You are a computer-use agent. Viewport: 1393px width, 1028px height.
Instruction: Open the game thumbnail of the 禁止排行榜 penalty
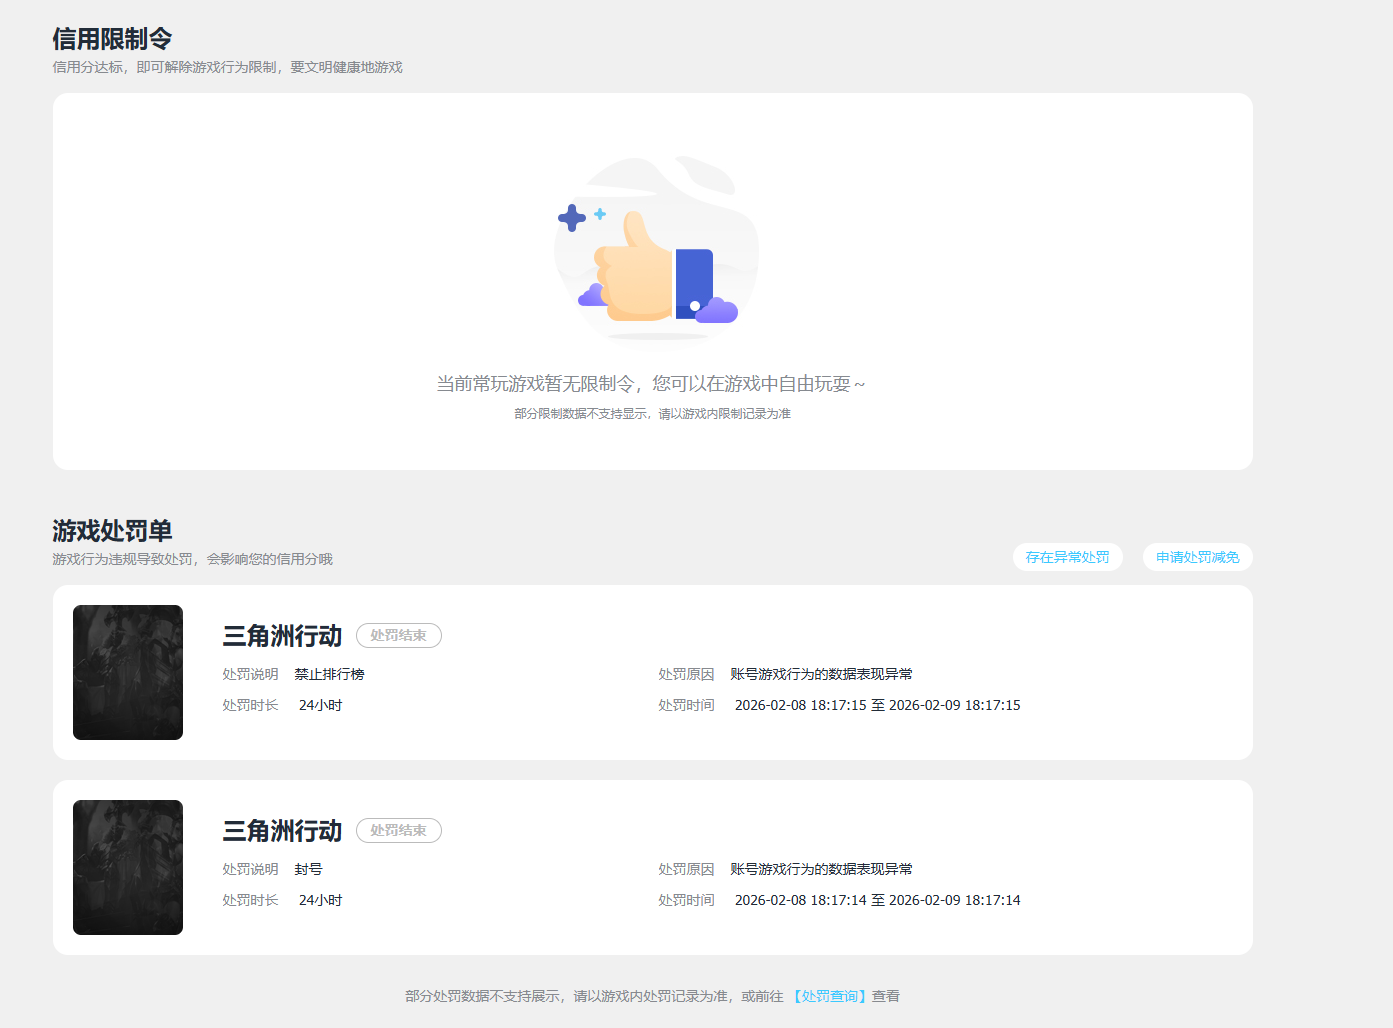pyautogui.click(x=128, y=672)
